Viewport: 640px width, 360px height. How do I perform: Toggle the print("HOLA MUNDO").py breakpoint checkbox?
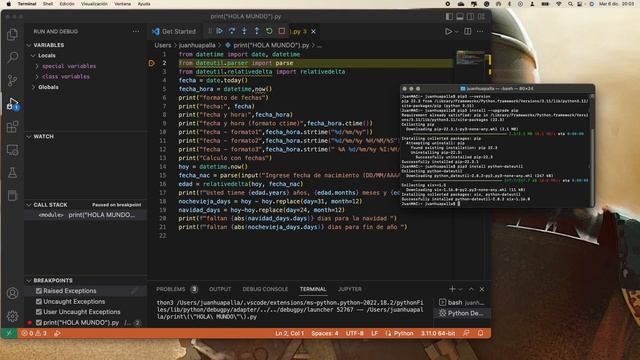click(39, 322)
